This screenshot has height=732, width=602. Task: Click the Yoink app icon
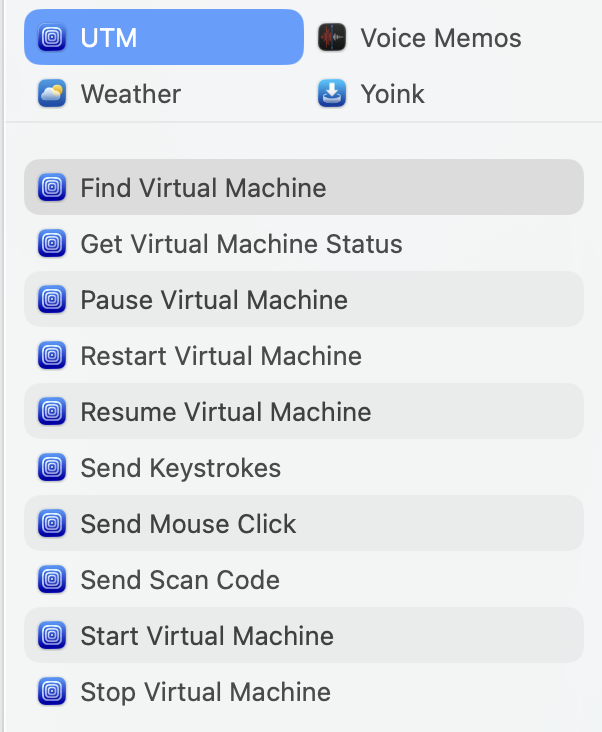332,94
